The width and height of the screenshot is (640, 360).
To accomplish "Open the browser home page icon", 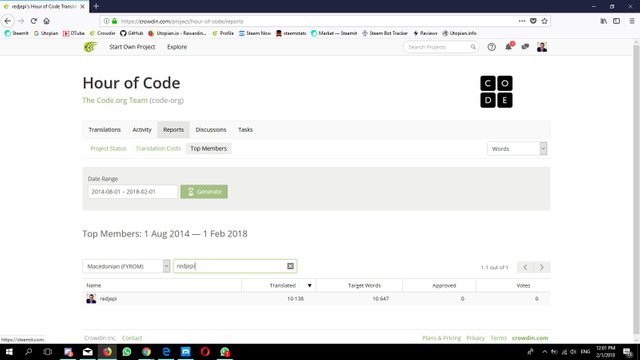I will click(47, 21).
